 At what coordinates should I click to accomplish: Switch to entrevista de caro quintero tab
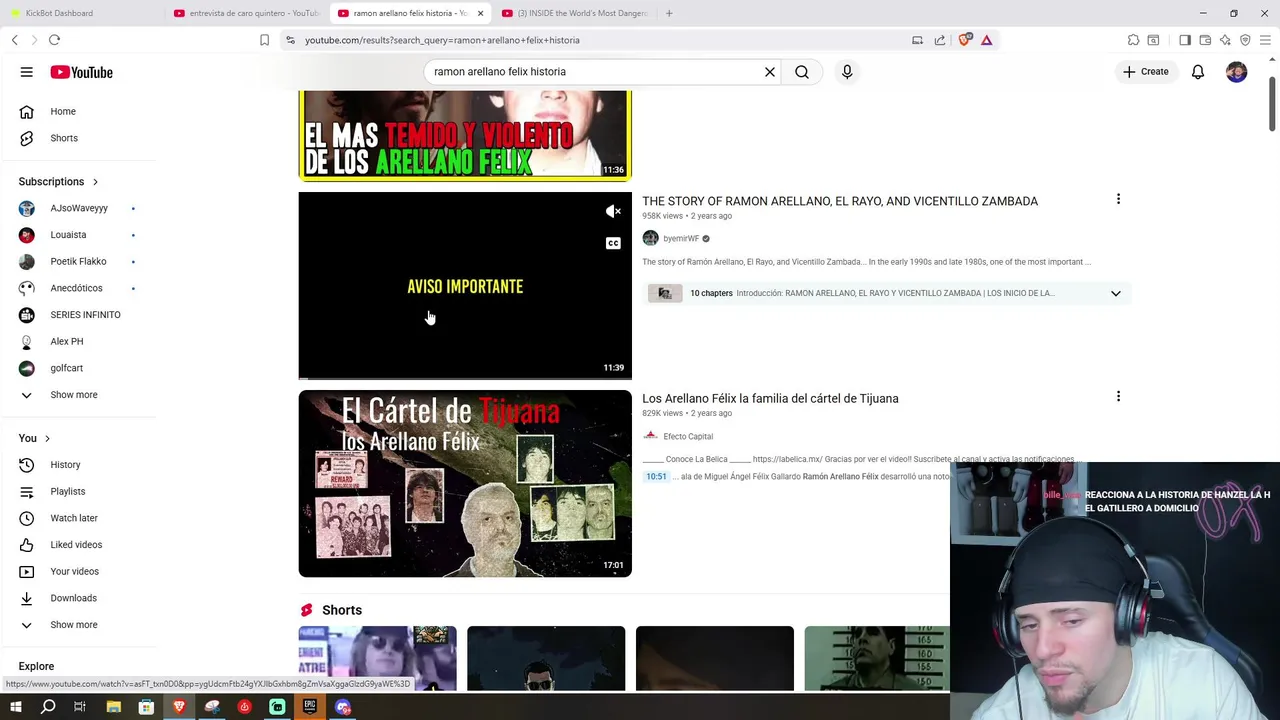click(x=246, y=13)
